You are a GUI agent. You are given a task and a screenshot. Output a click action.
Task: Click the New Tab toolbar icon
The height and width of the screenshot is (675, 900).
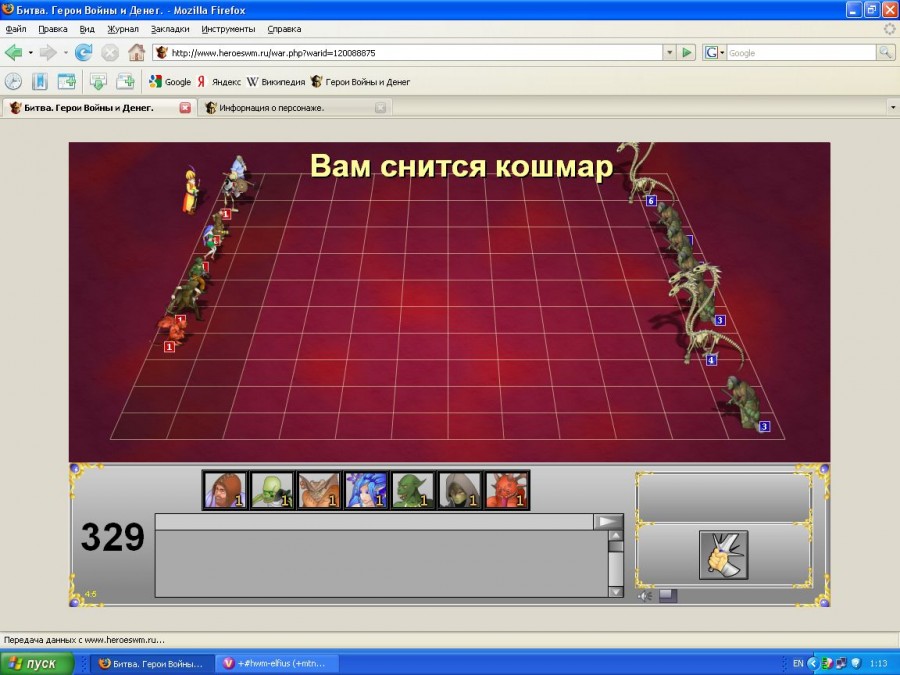(67, 82)
